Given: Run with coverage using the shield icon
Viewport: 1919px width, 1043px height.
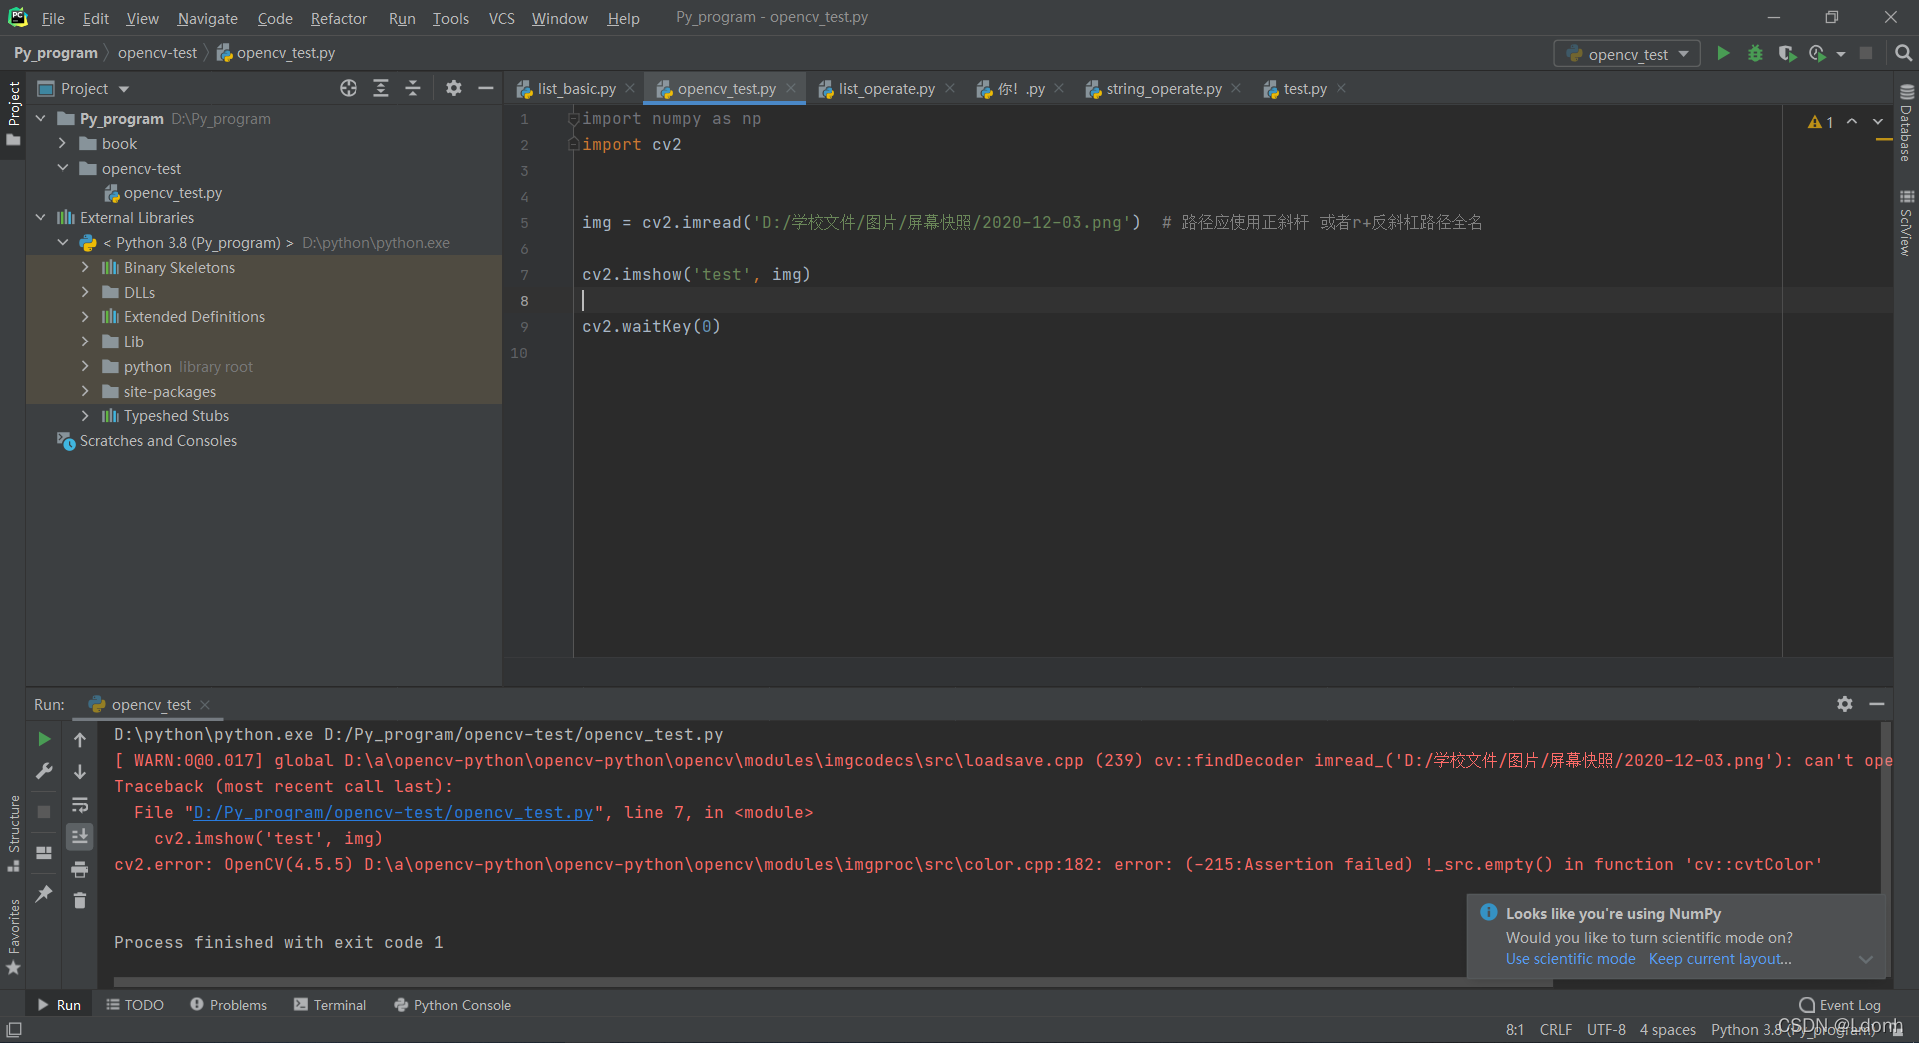Looking at the screenshot, I should 1788,53.
